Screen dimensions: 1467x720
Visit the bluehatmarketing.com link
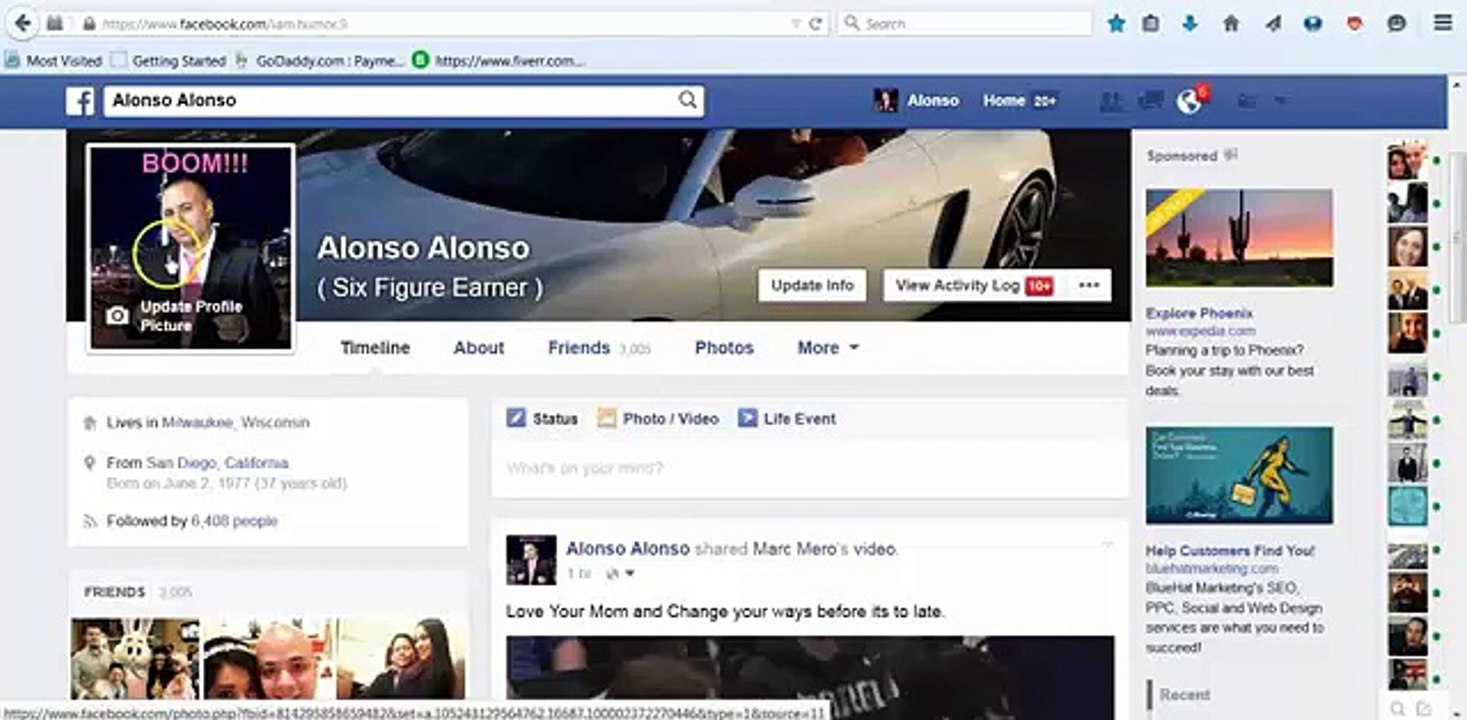click(x=1212, y=569)
